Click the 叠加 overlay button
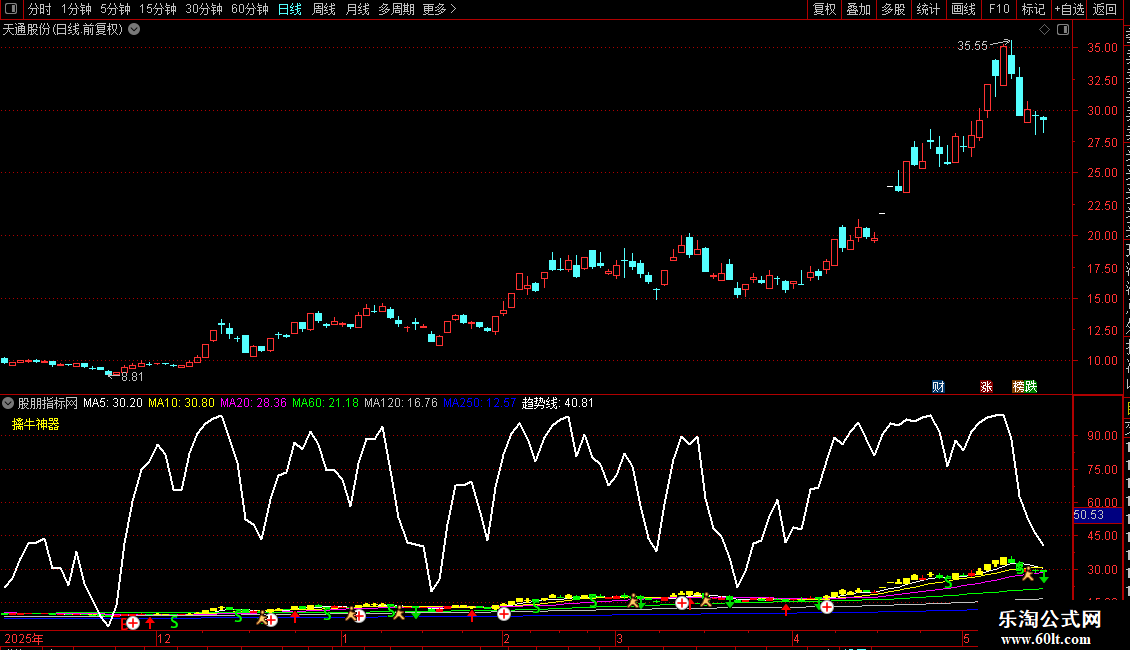 point(858,9)
